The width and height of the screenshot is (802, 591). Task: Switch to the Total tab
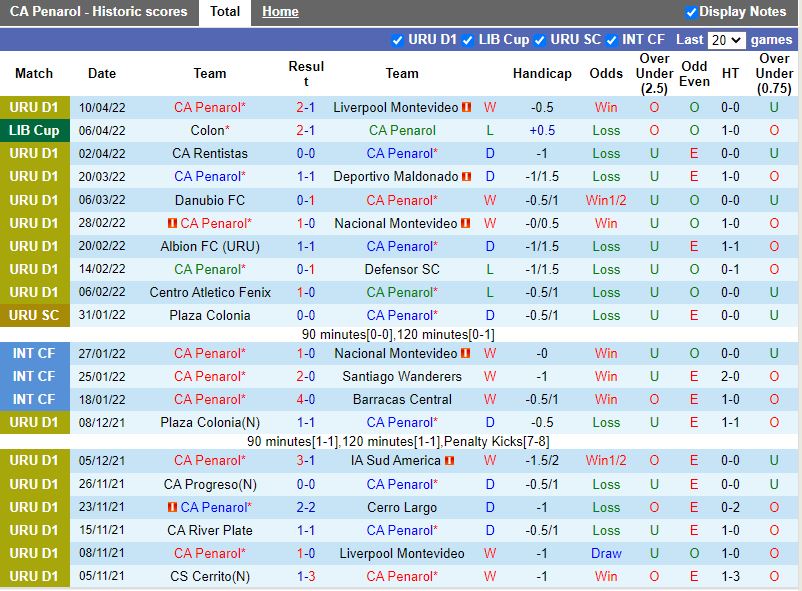pyautogui.click(x=225, y=12)
